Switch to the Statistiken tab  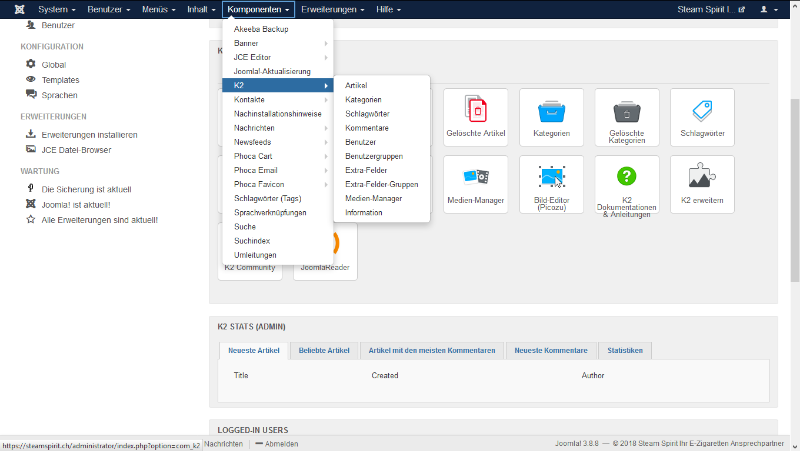[624, 350]
